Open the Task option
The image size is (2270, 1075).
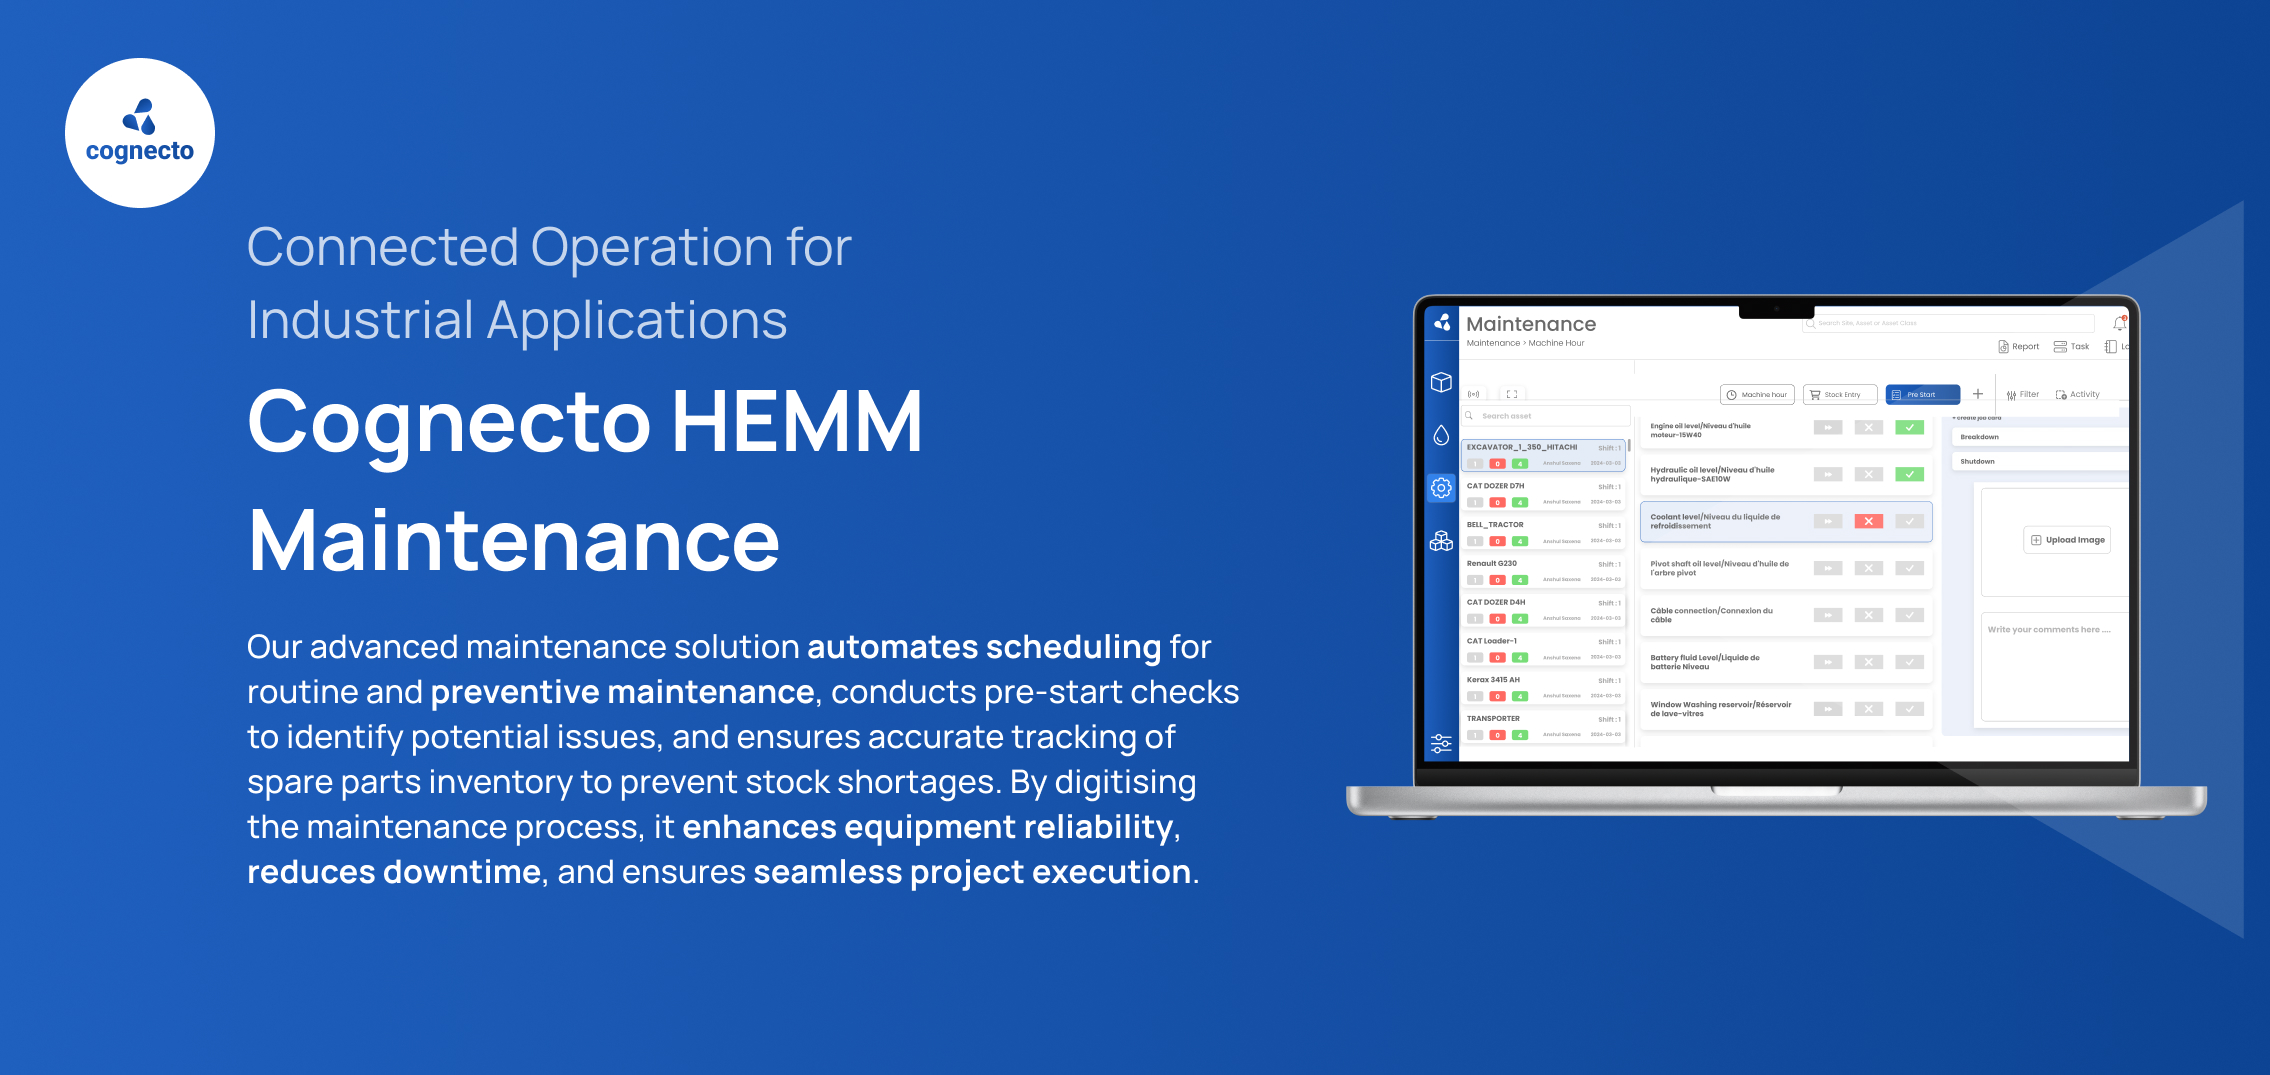(2072, 347)
